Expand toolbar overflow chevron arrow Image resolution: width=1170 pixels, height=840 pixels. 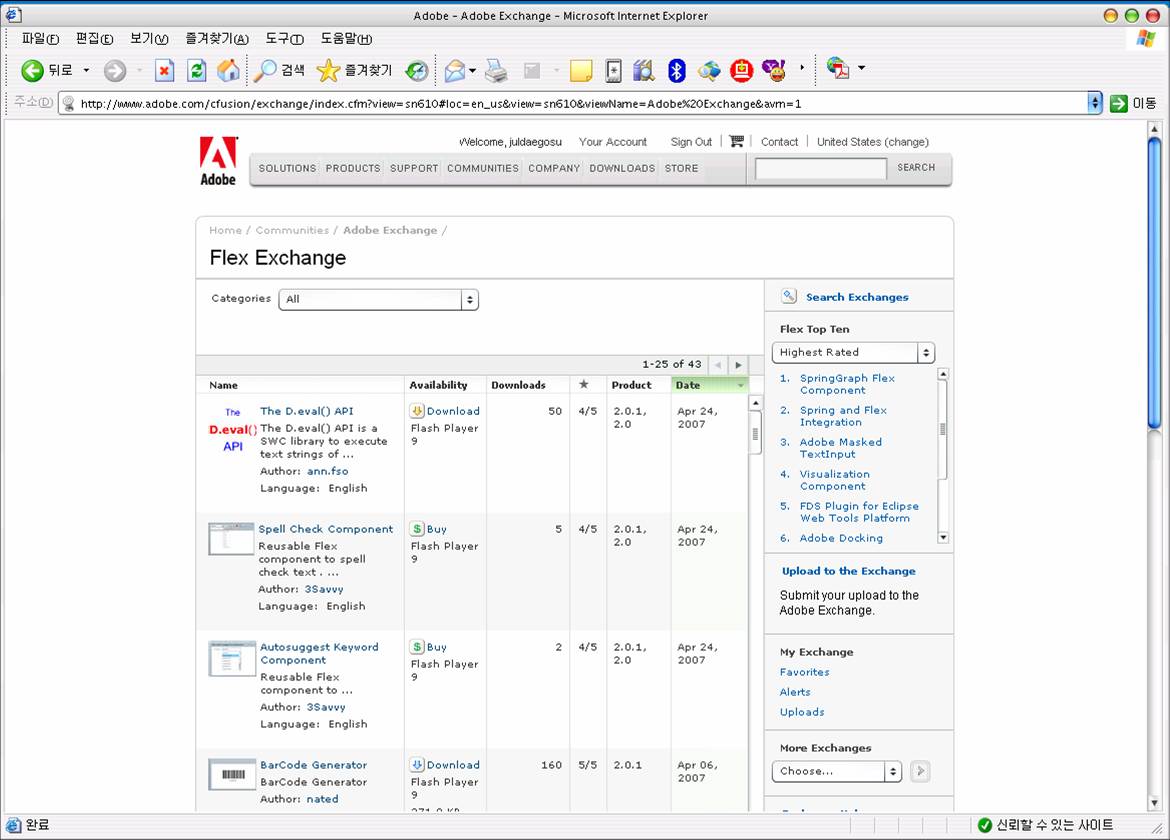(802, 68)
